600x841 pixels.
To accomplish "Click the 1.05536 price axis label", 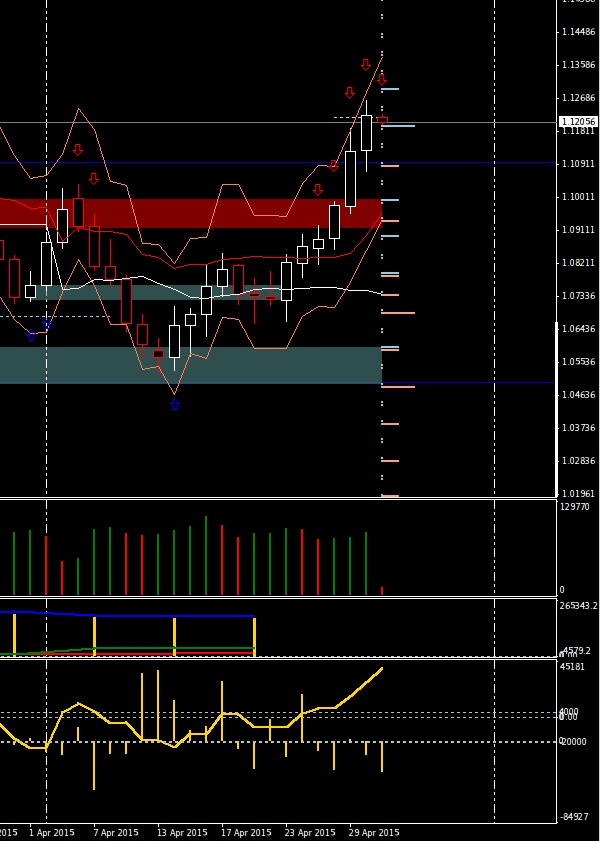I will (x=579, y=362).
